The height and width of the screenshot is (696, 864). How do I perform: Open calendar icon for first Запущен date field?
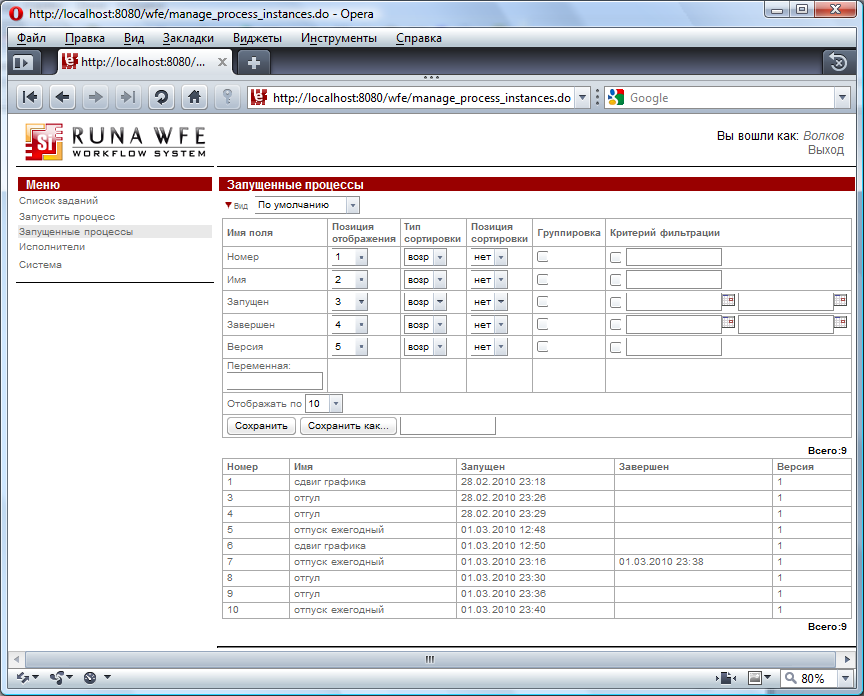coord(728,300)
